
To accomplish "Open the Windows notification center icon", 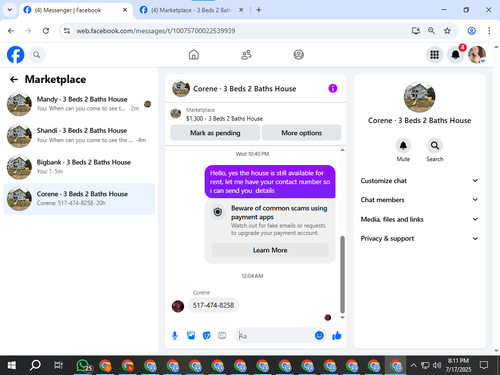I will [x=484, y=365].
